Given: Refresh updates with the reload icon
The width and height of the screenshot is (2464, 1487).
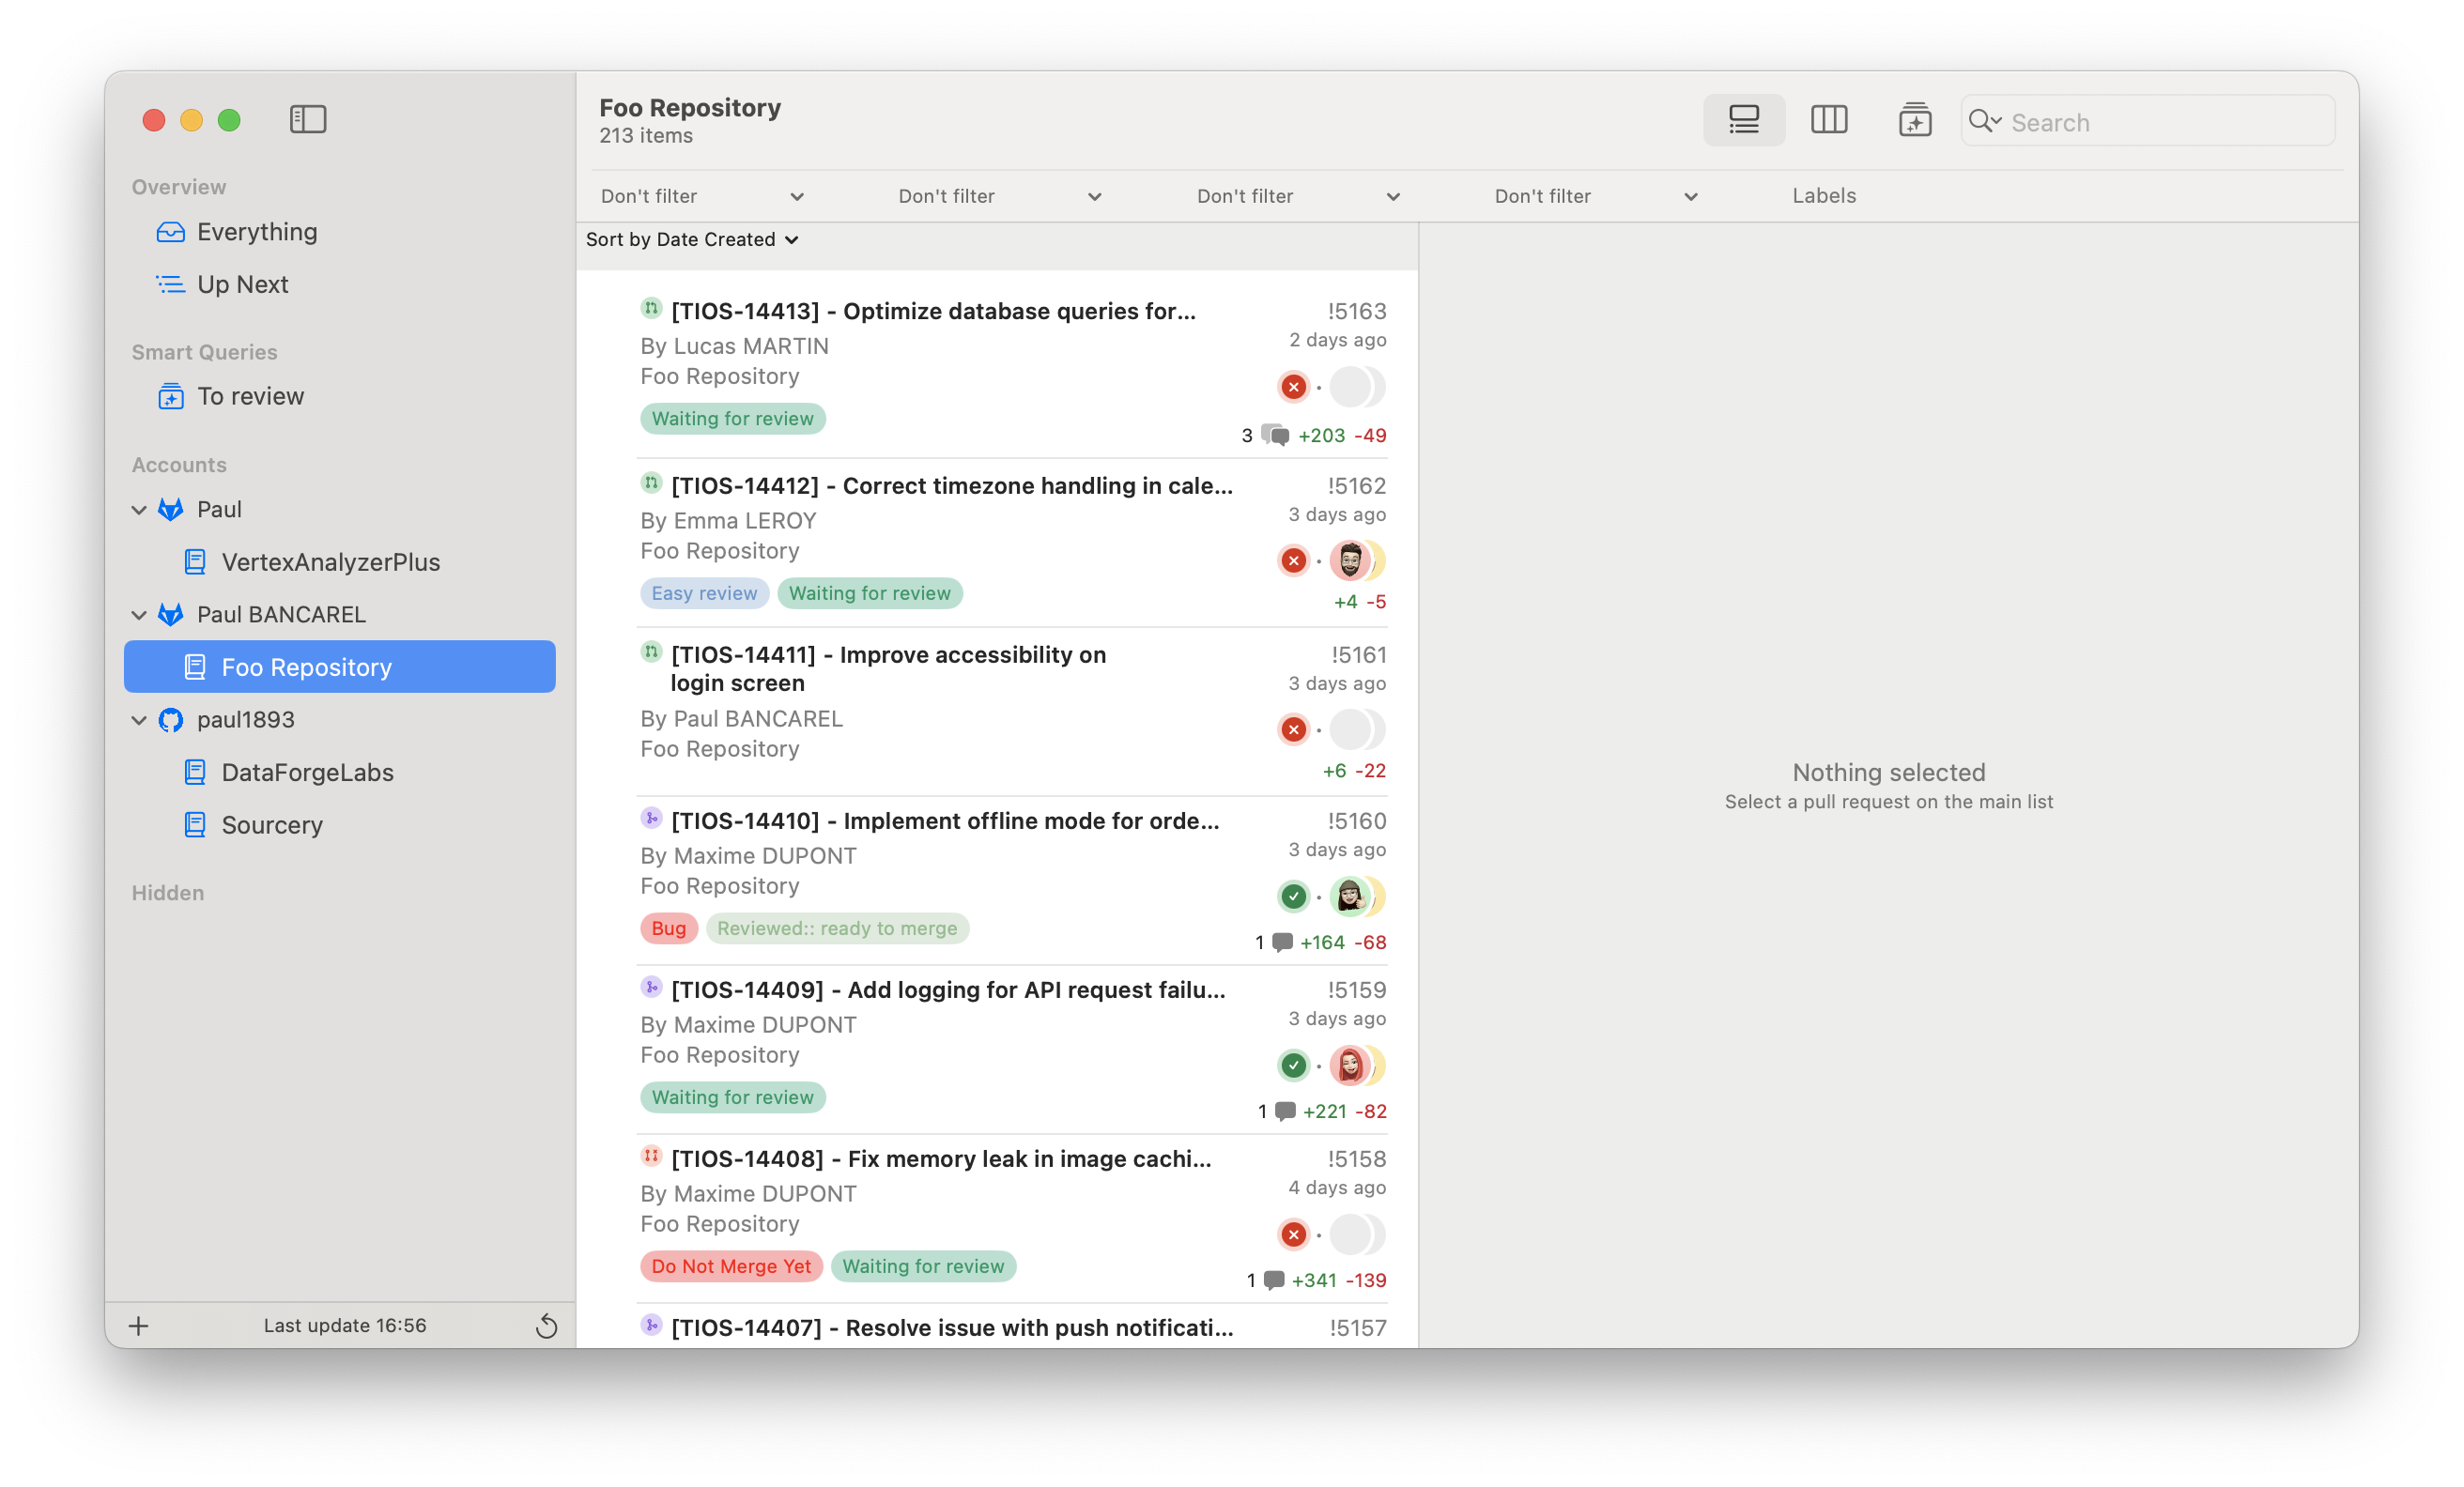Looking at the screenshot, I should click(x=547, y=1325).
